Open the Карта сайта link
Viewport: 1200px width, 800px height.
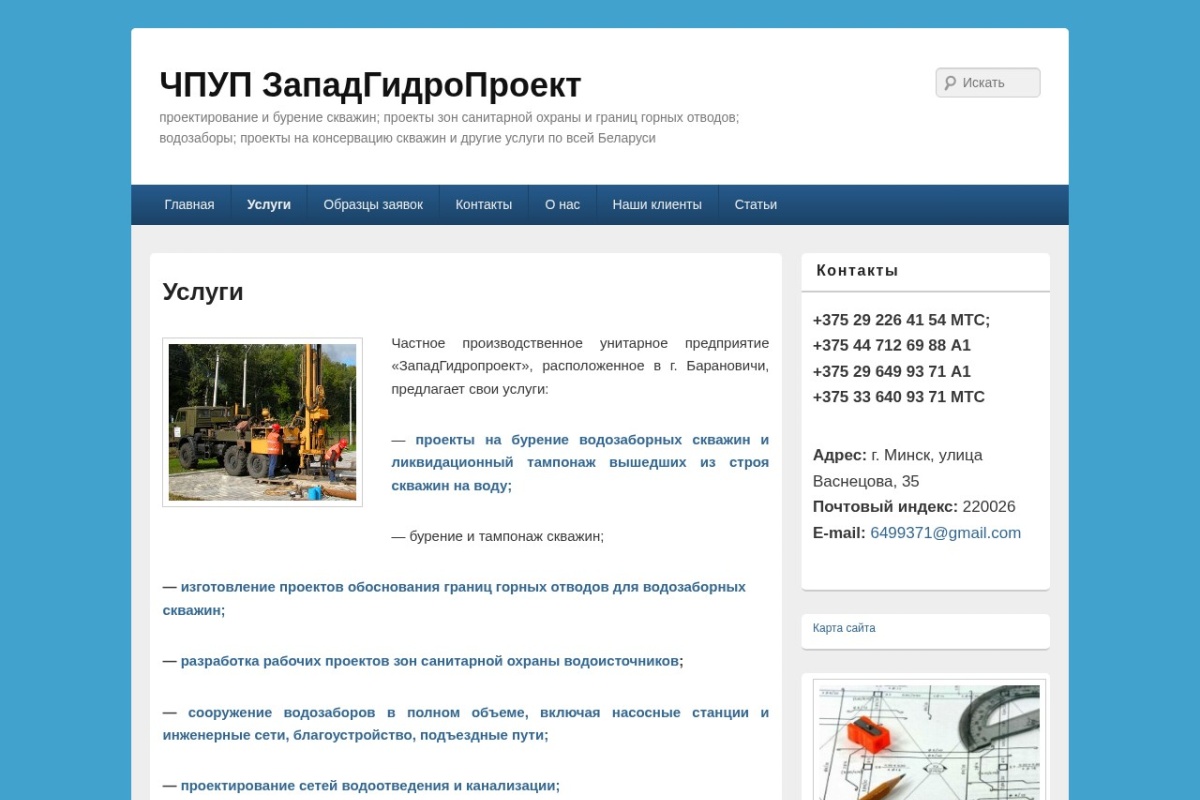coord(844,628)
